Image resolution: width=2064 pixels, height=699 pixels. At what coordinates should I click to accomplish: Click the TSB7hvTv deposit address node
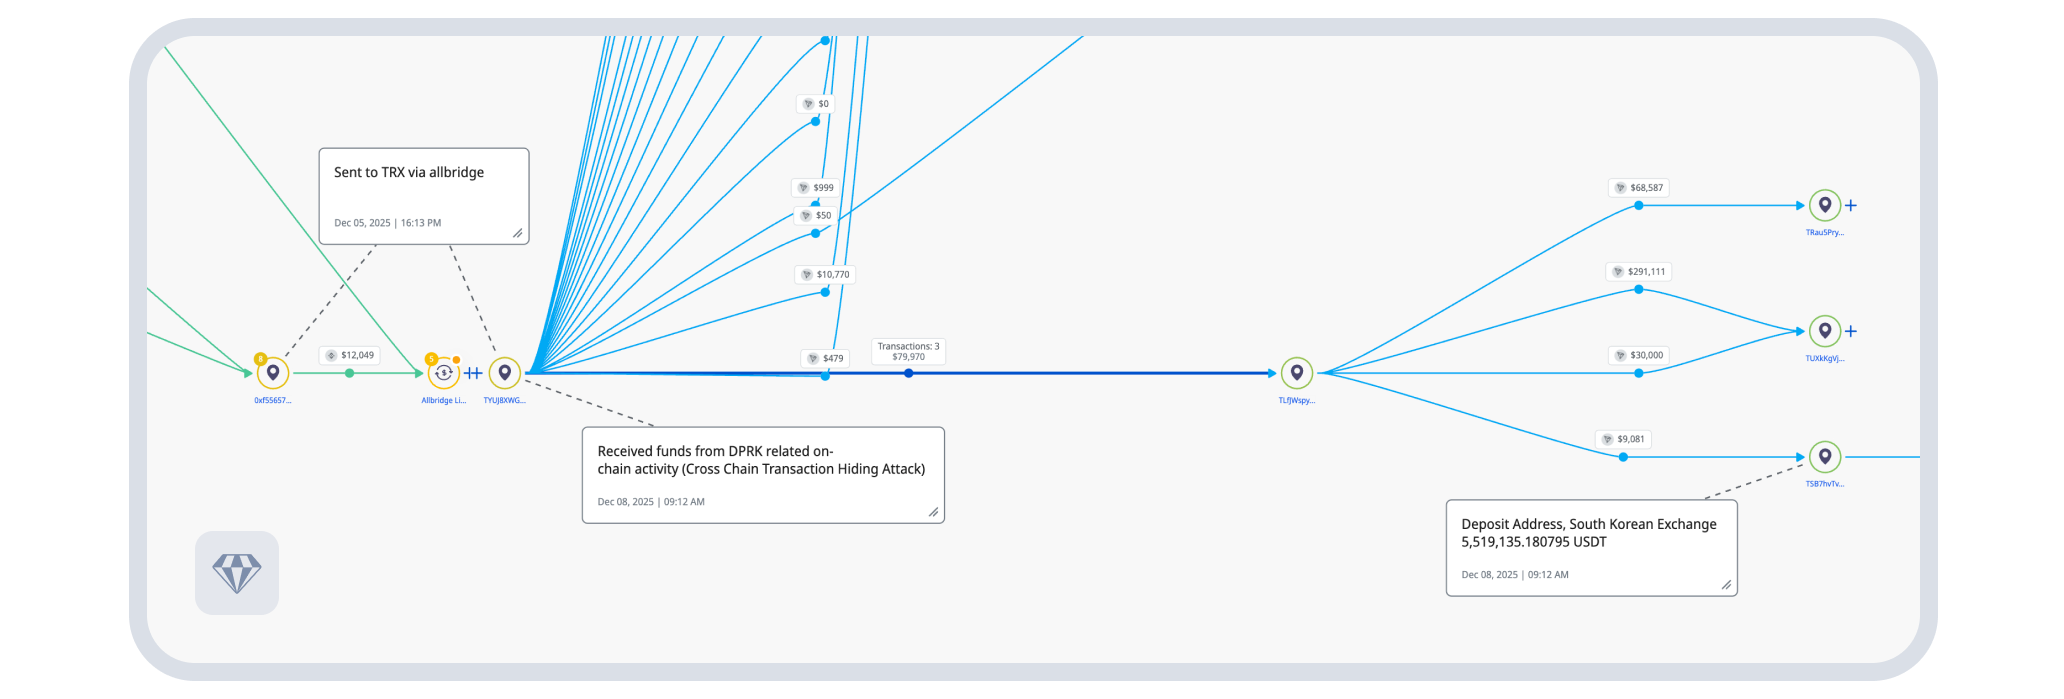[1825, 457]
